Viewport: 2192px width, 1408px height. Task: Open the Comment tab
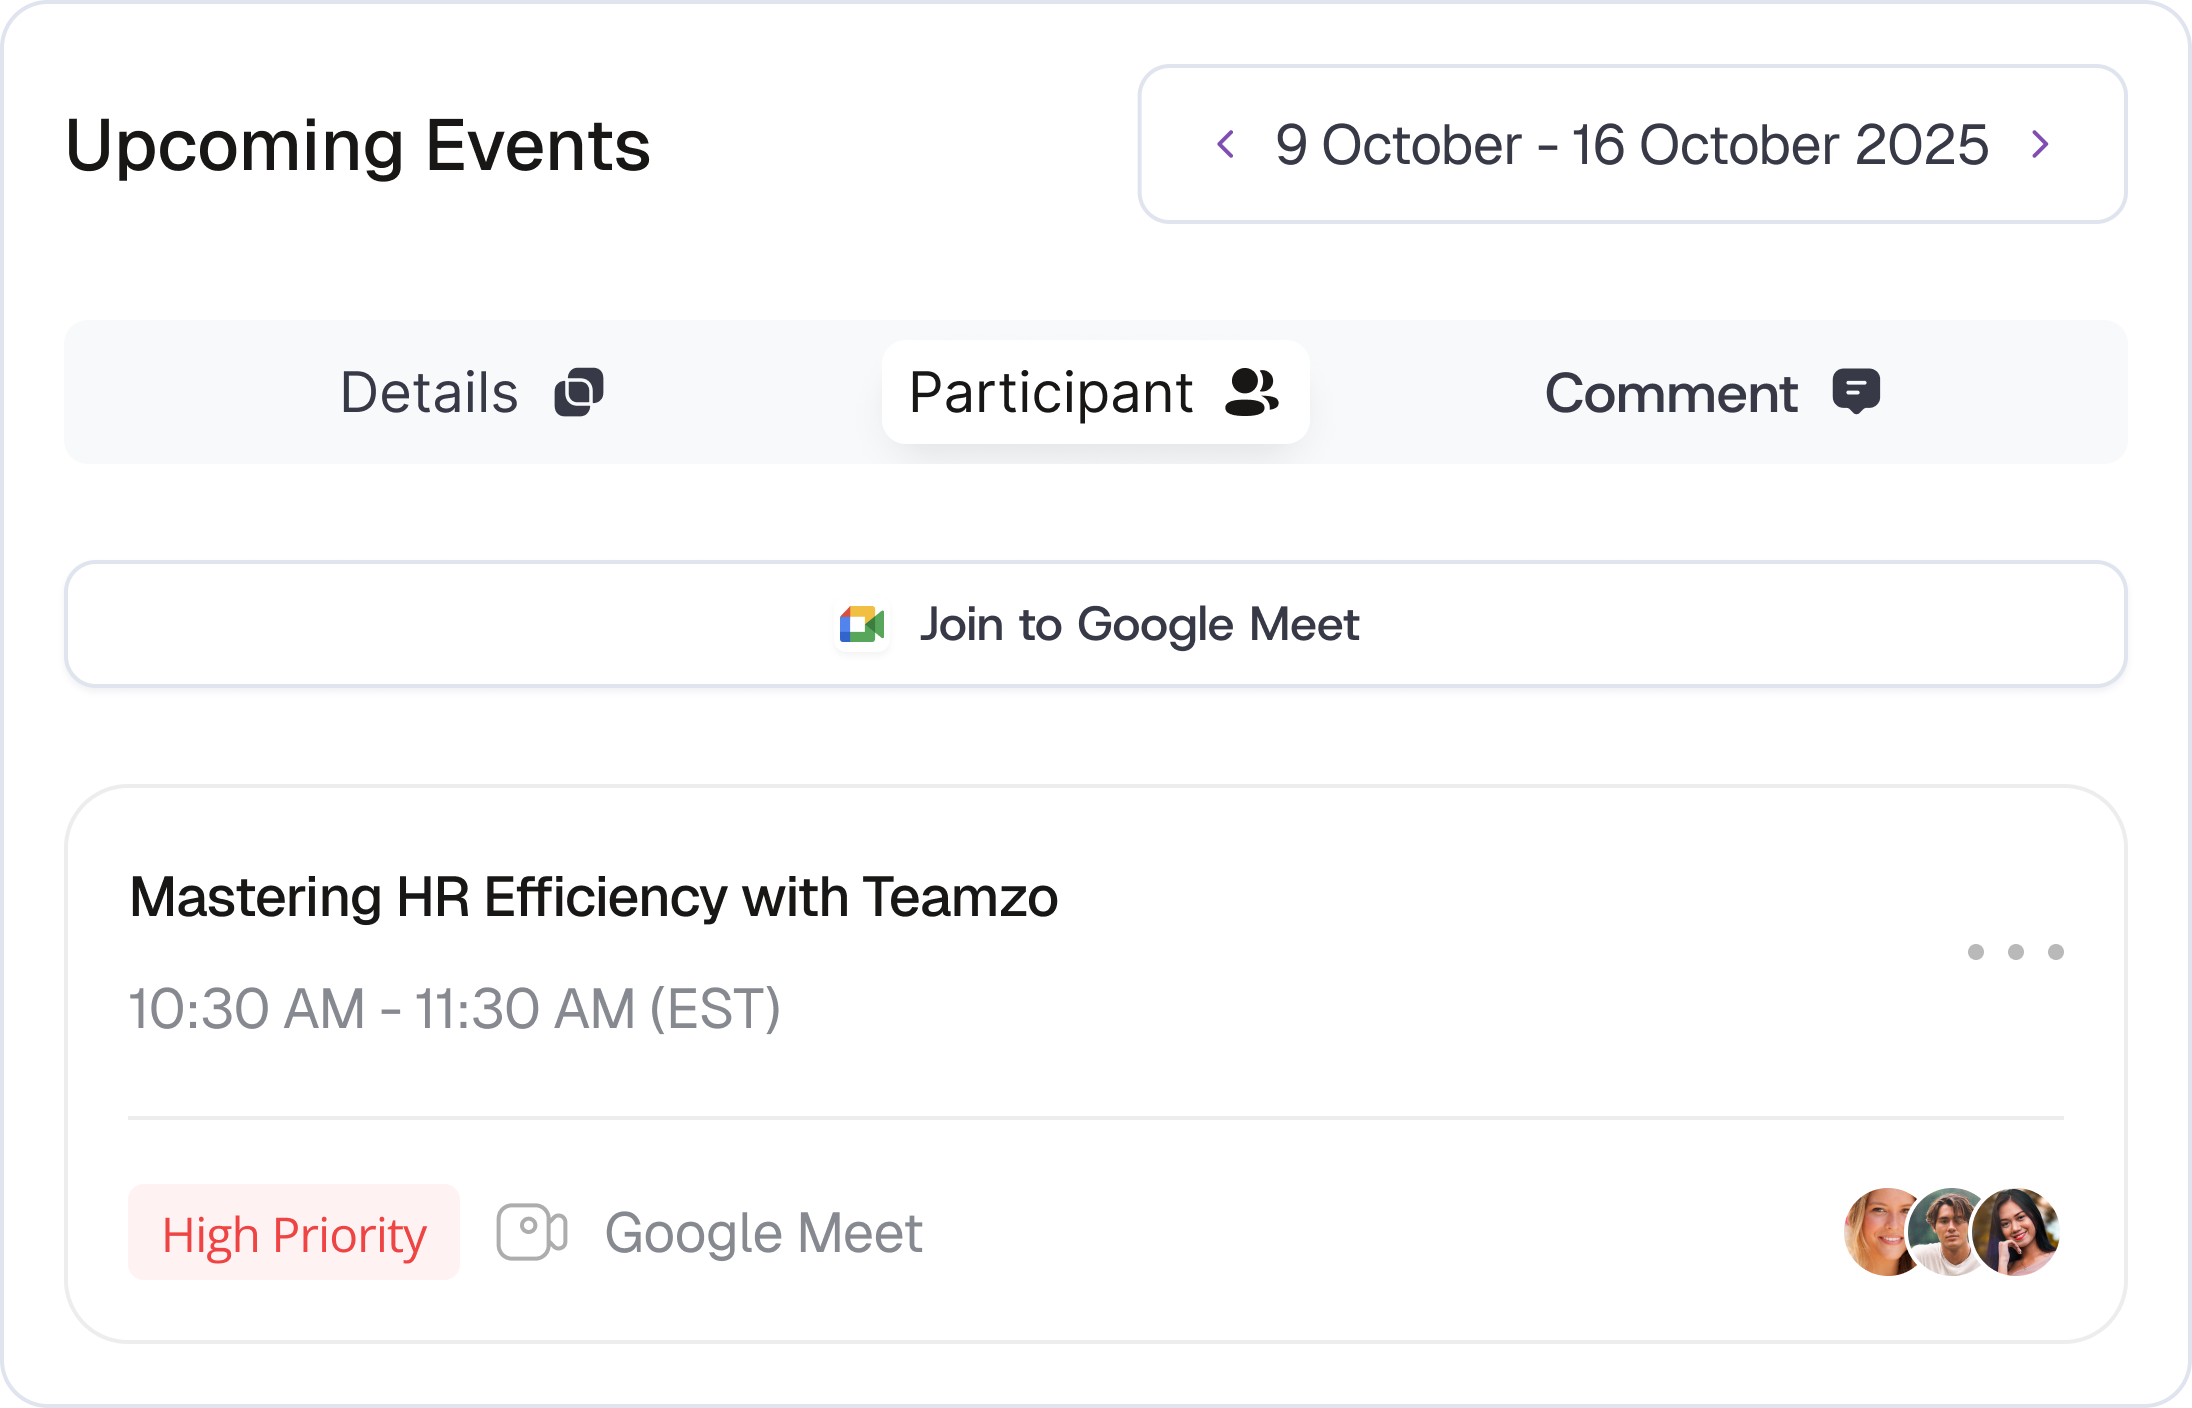click(x=1712, y=392)
